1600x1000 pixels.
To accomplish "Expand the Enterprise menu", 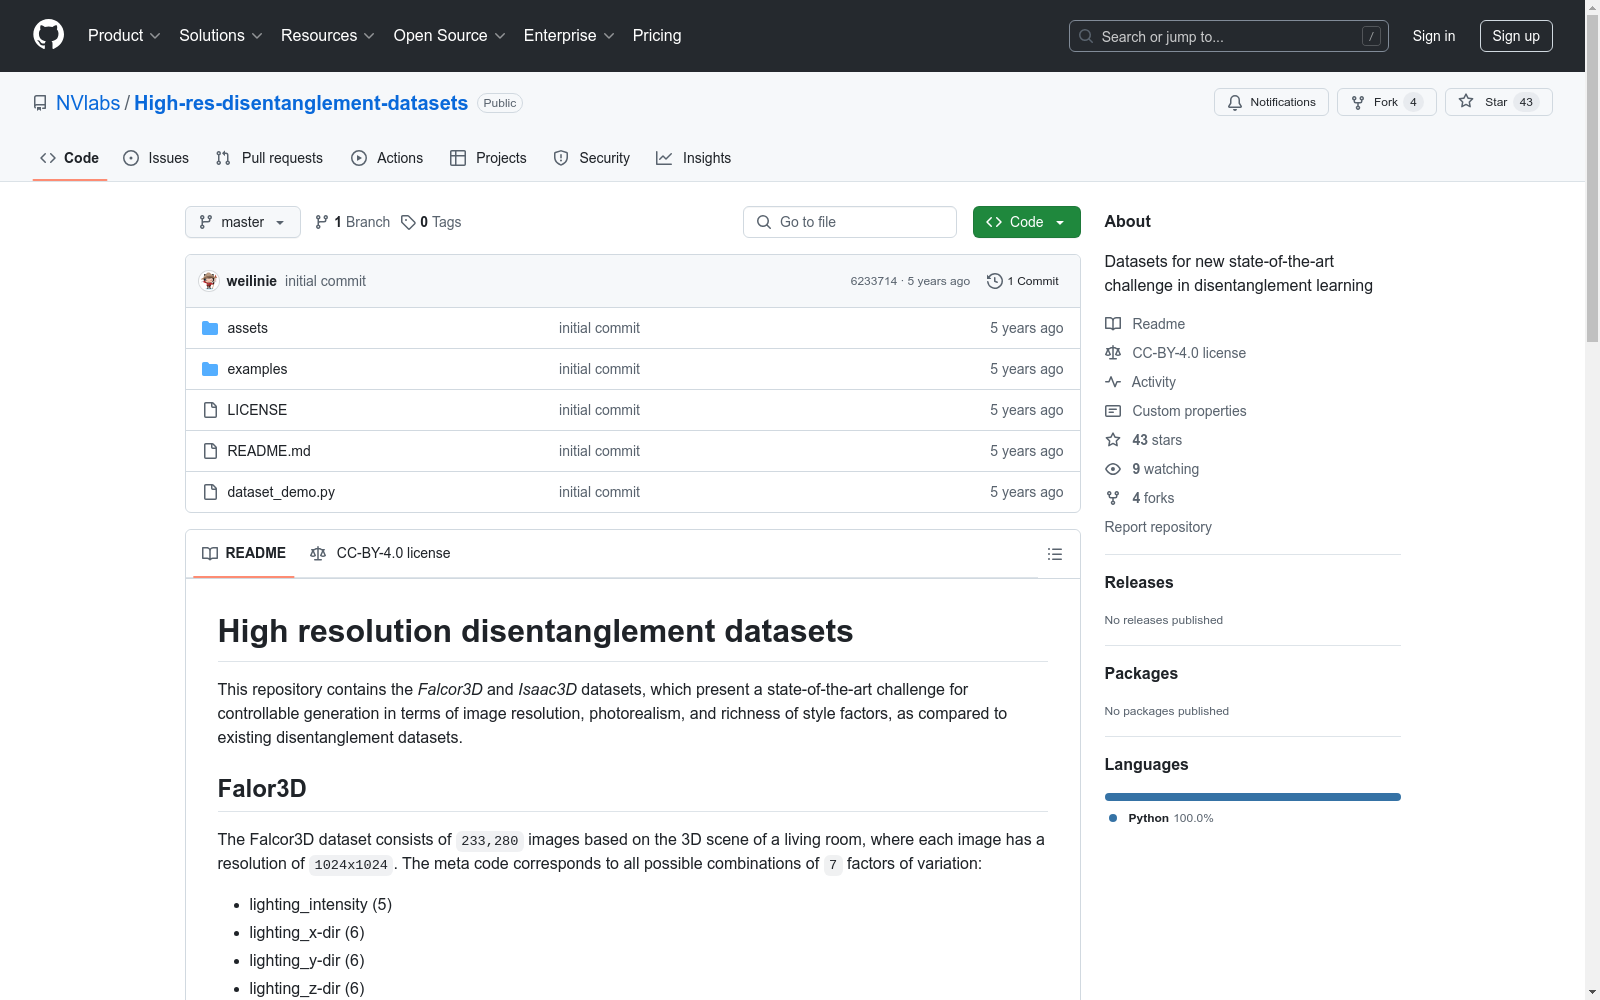I will click(569, 36).
